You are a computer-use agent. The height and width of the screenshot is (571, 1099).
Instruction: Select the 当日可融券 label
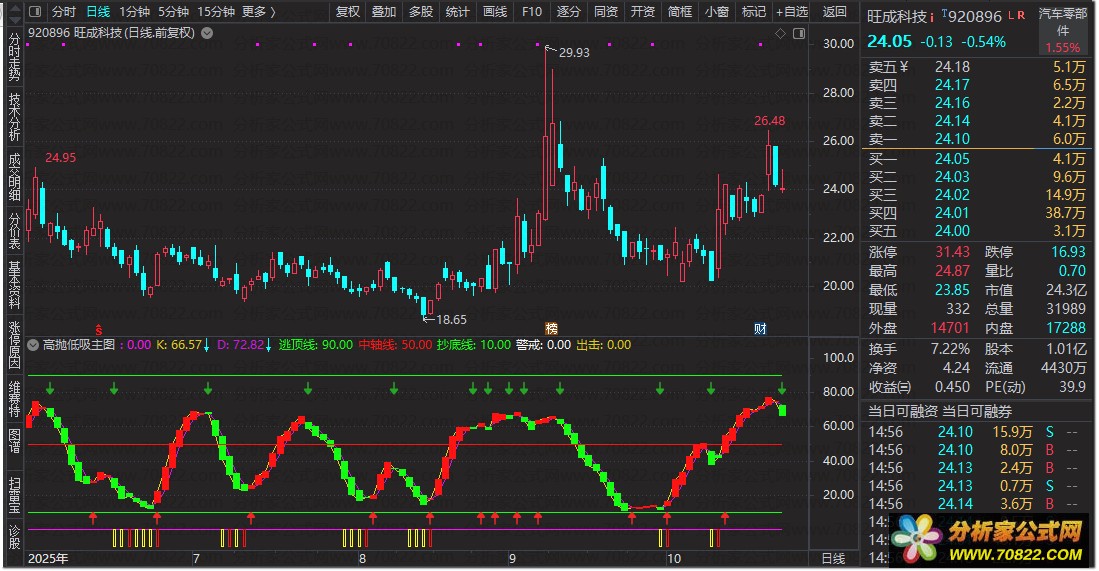pos(977,412)
